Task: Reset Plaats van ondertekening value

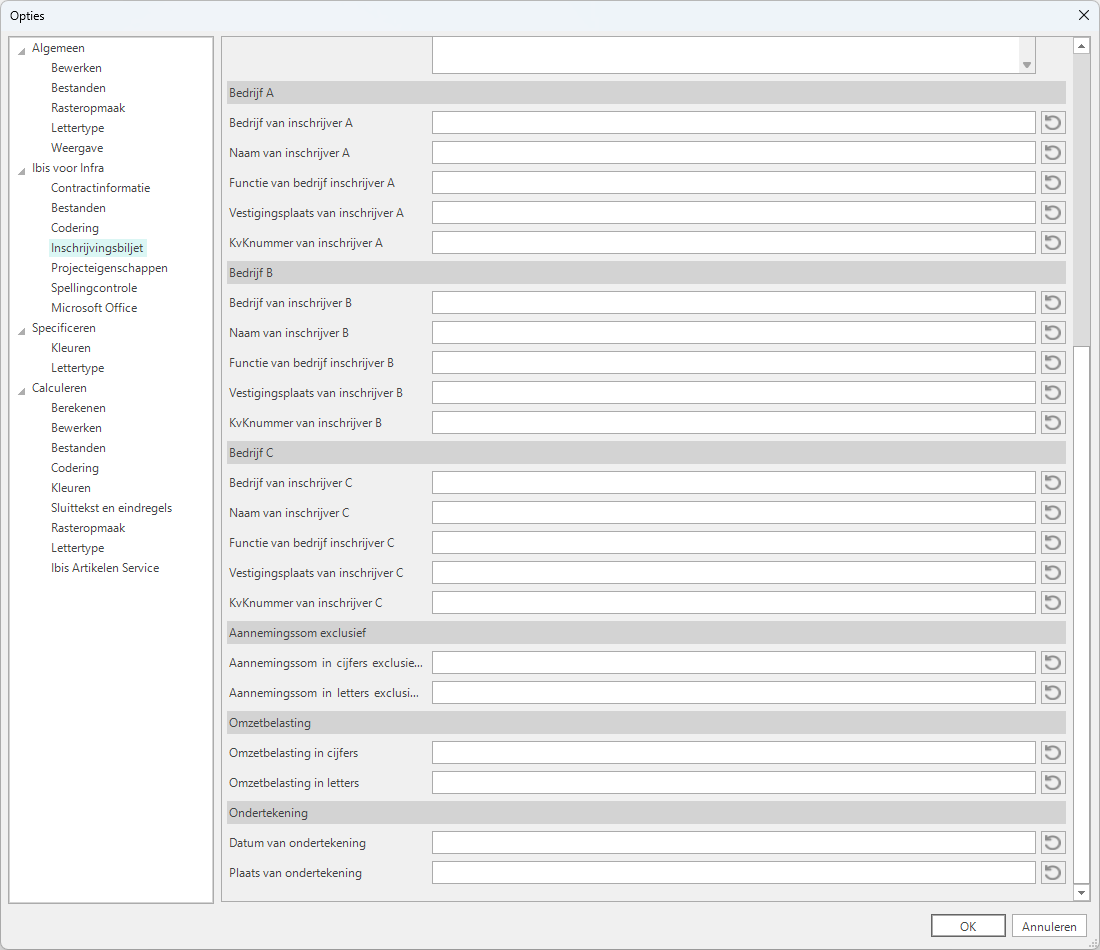Action: [1053, 873]
